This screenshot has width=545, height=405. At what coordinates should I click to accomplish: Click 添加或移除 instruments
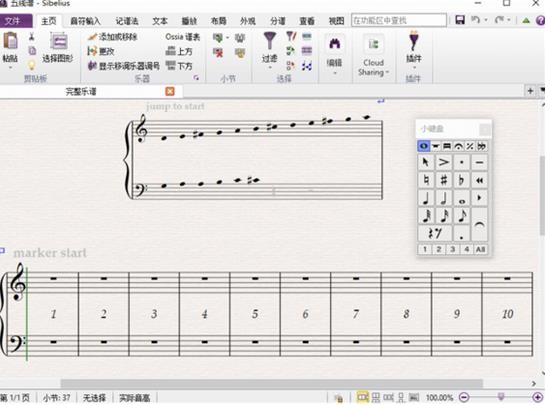tap(113, 37)
